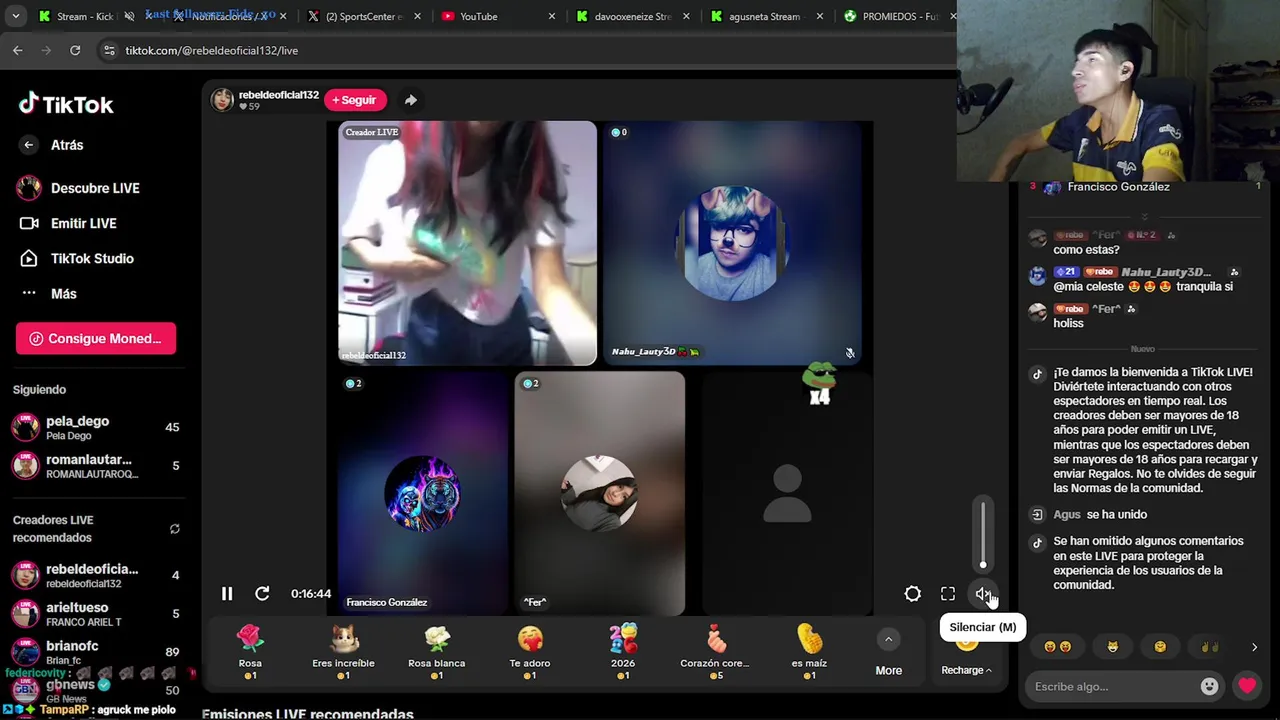Send the 2026 gift
The image size is (1280, 720).
623,651
